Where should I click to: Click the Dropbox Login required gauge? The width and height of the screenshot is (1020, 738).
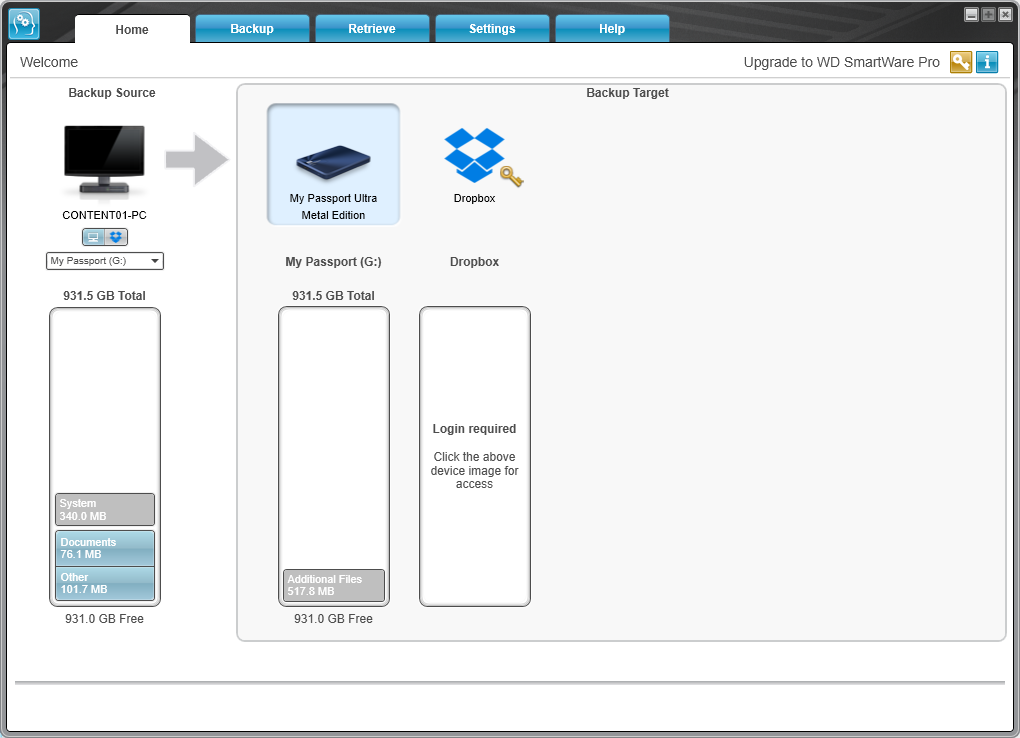(475, 456)
